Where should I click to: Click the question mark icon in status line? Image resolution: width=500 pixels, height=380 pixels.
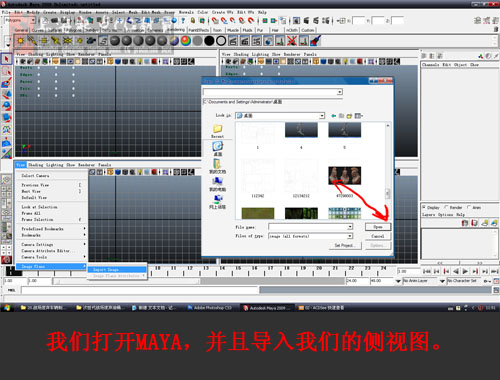183,21
